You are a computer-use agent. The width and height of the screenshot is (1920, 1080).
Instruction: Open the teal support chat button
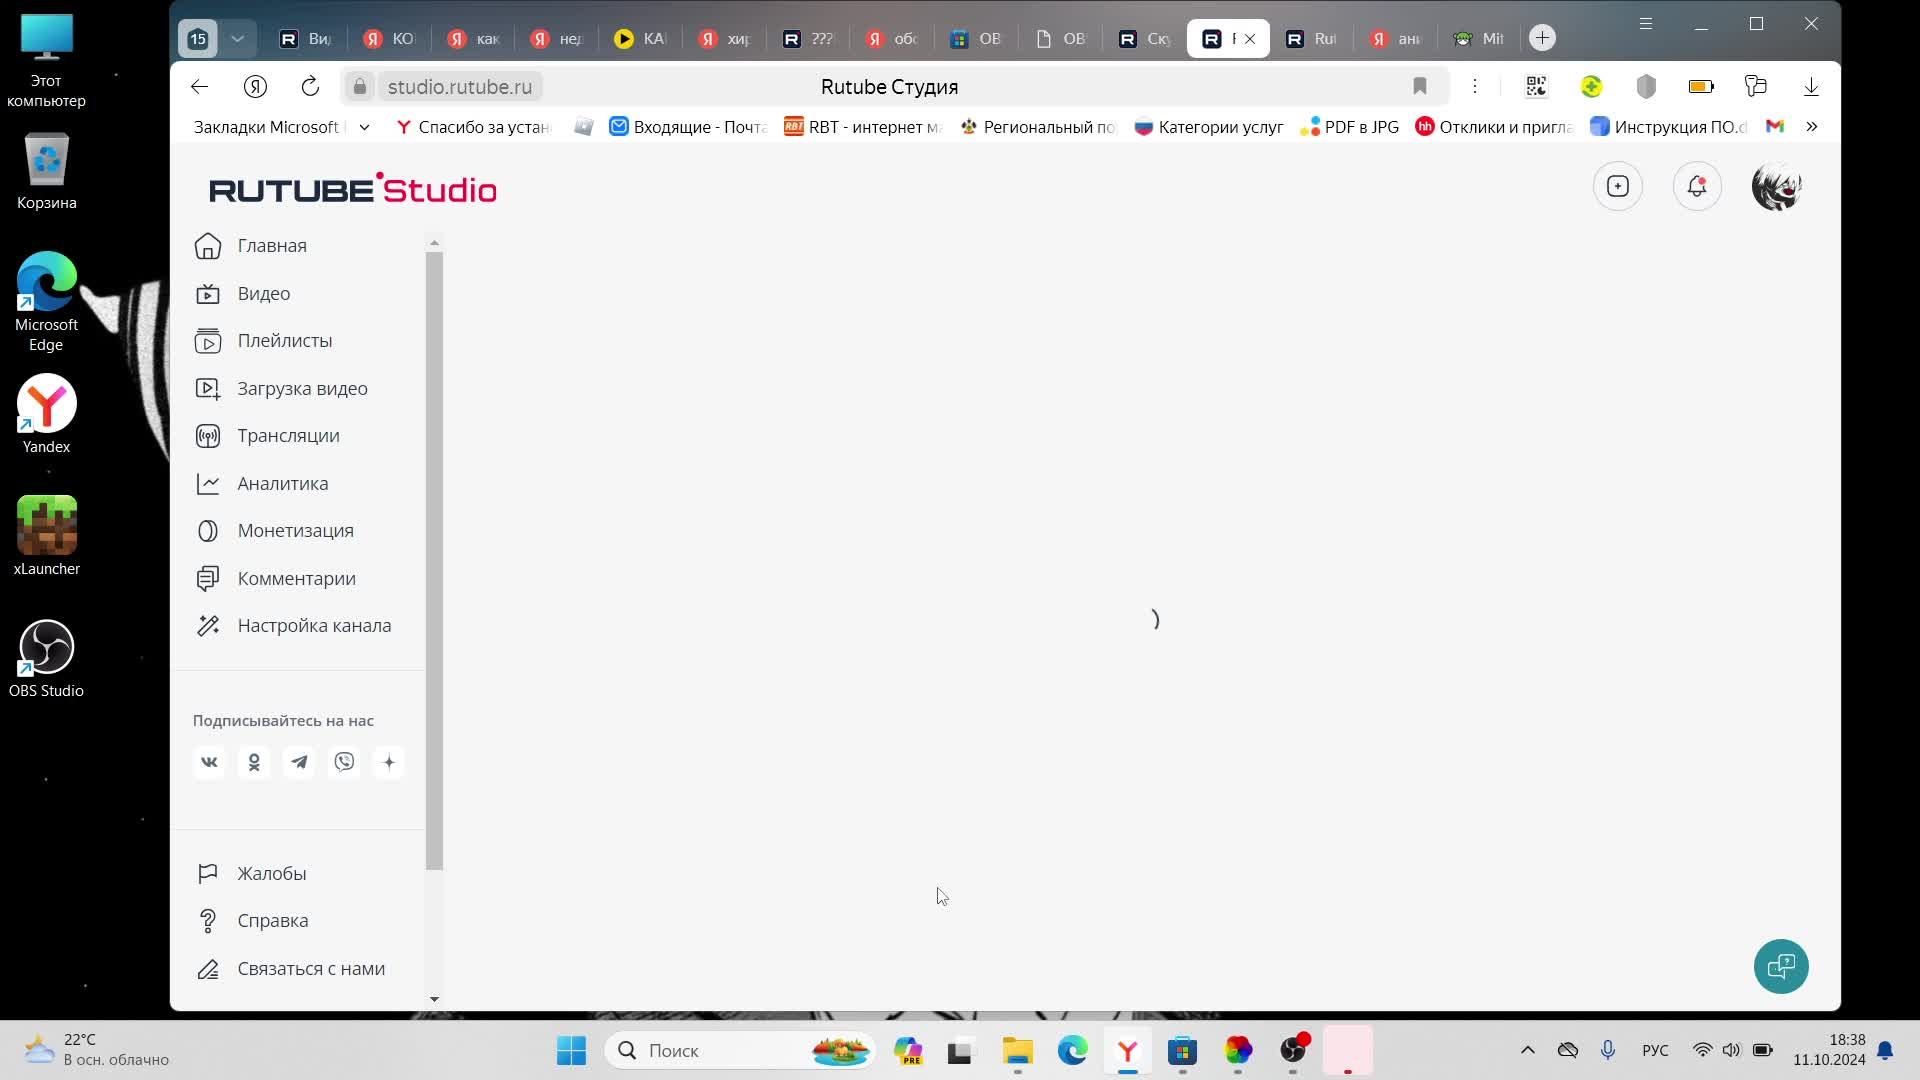(x=1781, y=966)
